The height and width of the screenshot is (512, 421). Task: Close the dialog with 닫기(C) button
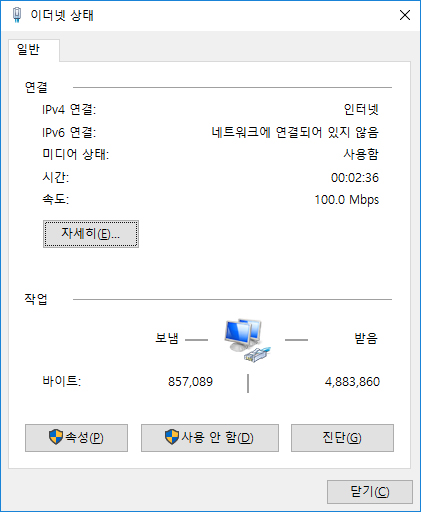click(370, 492)
